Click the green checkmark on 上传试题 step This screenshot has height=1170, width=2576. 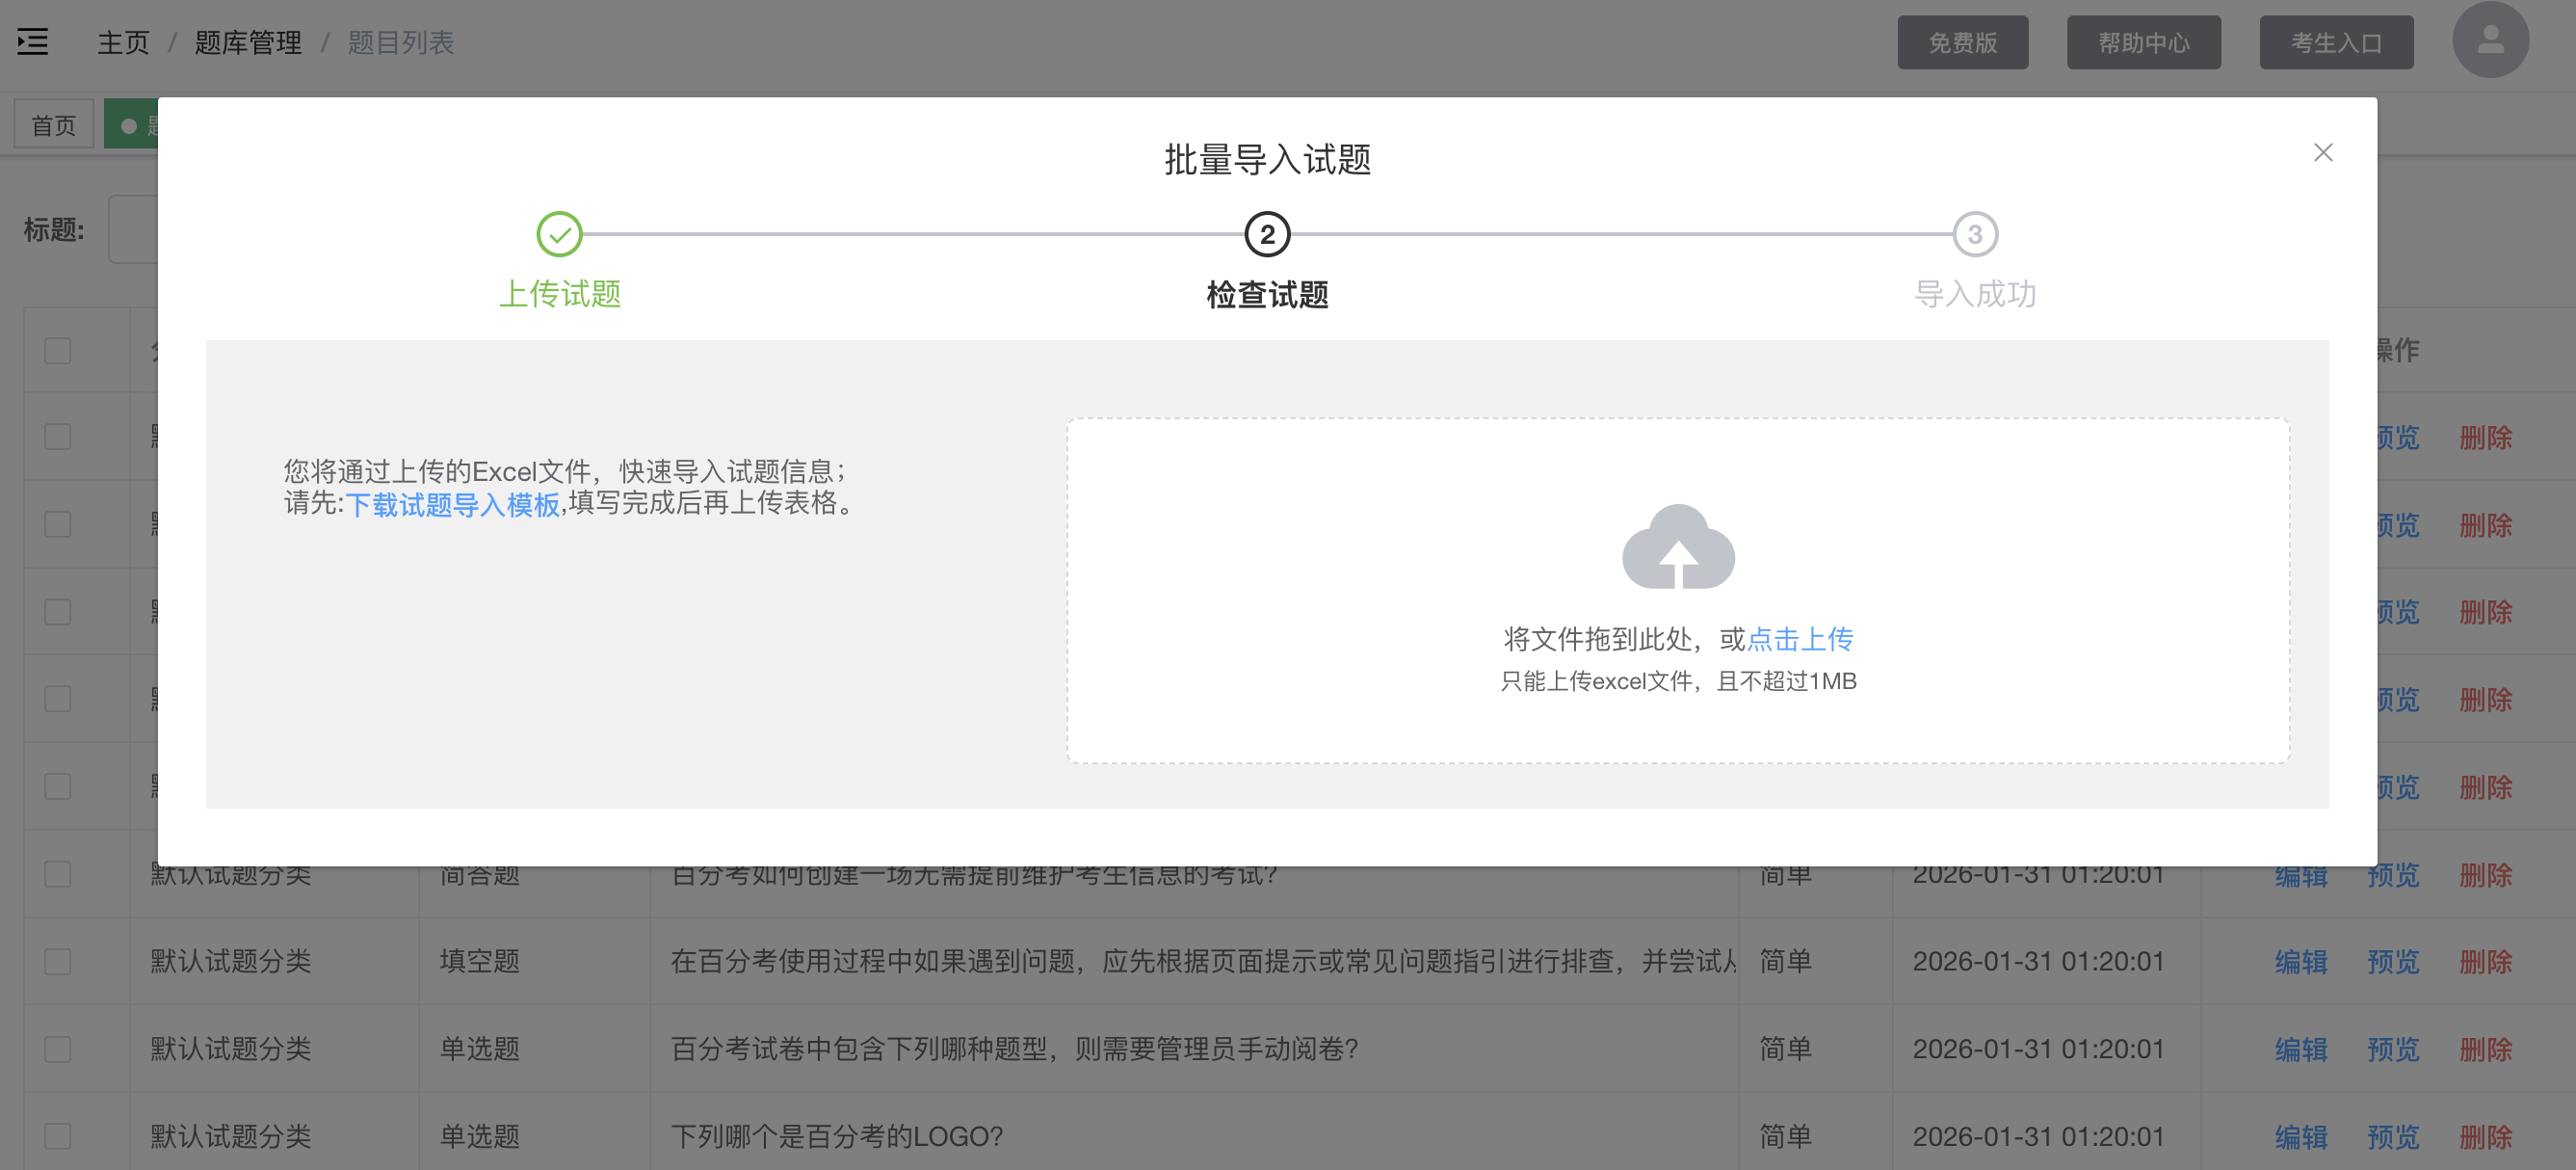tap(561, 232)
